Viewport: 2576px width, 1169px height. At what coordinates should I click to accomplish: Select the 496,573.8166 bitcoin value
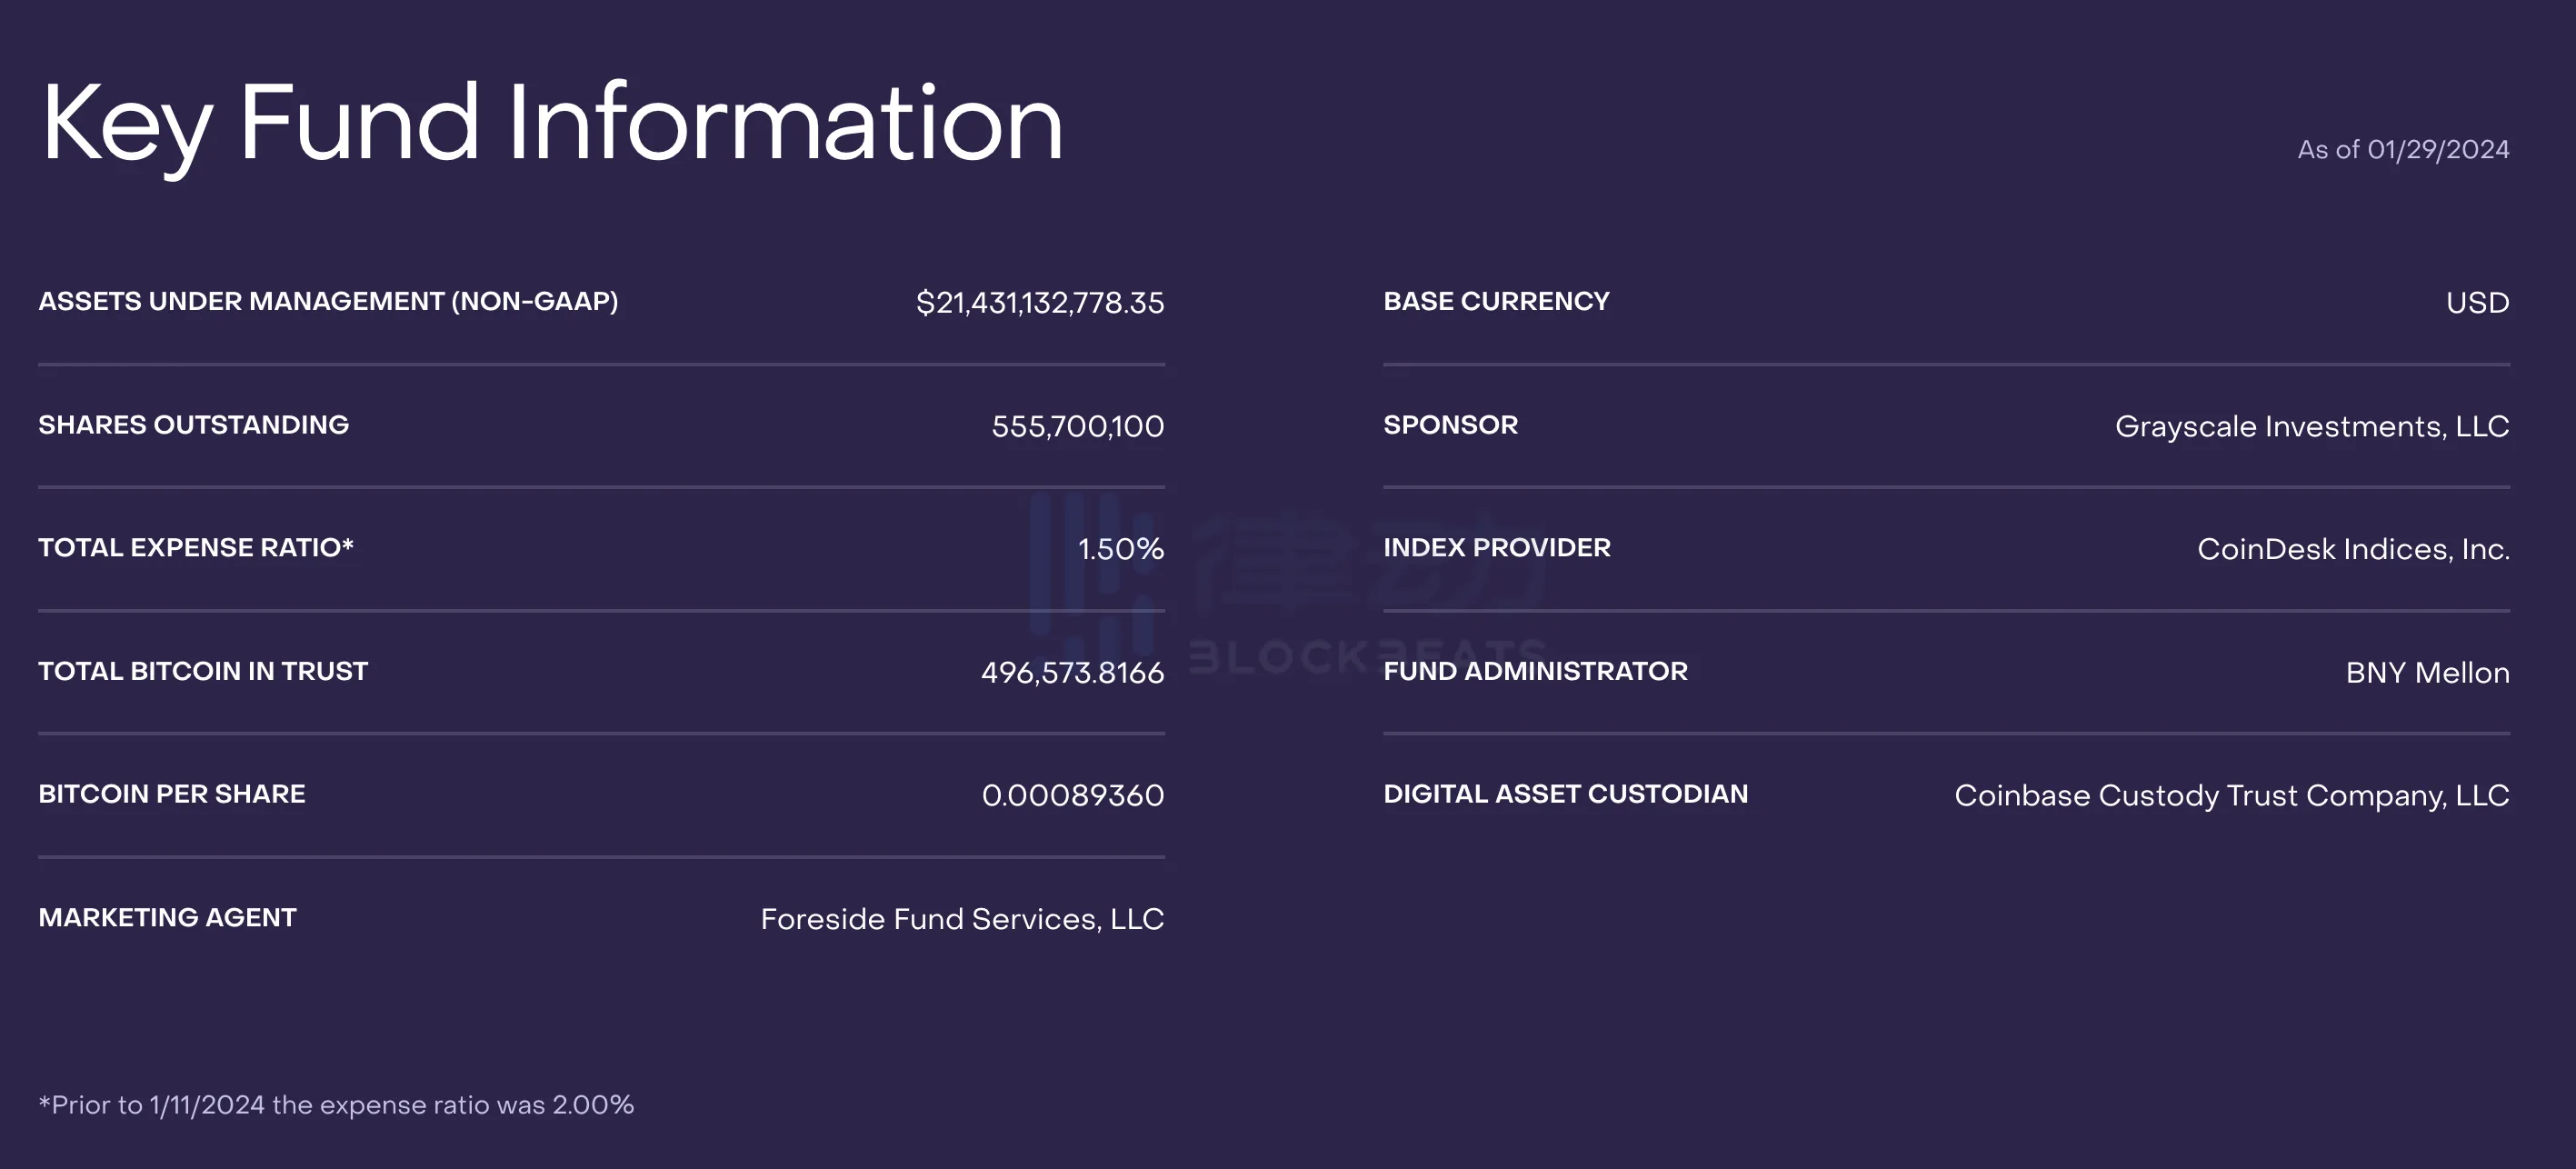tap(1072, 672)
